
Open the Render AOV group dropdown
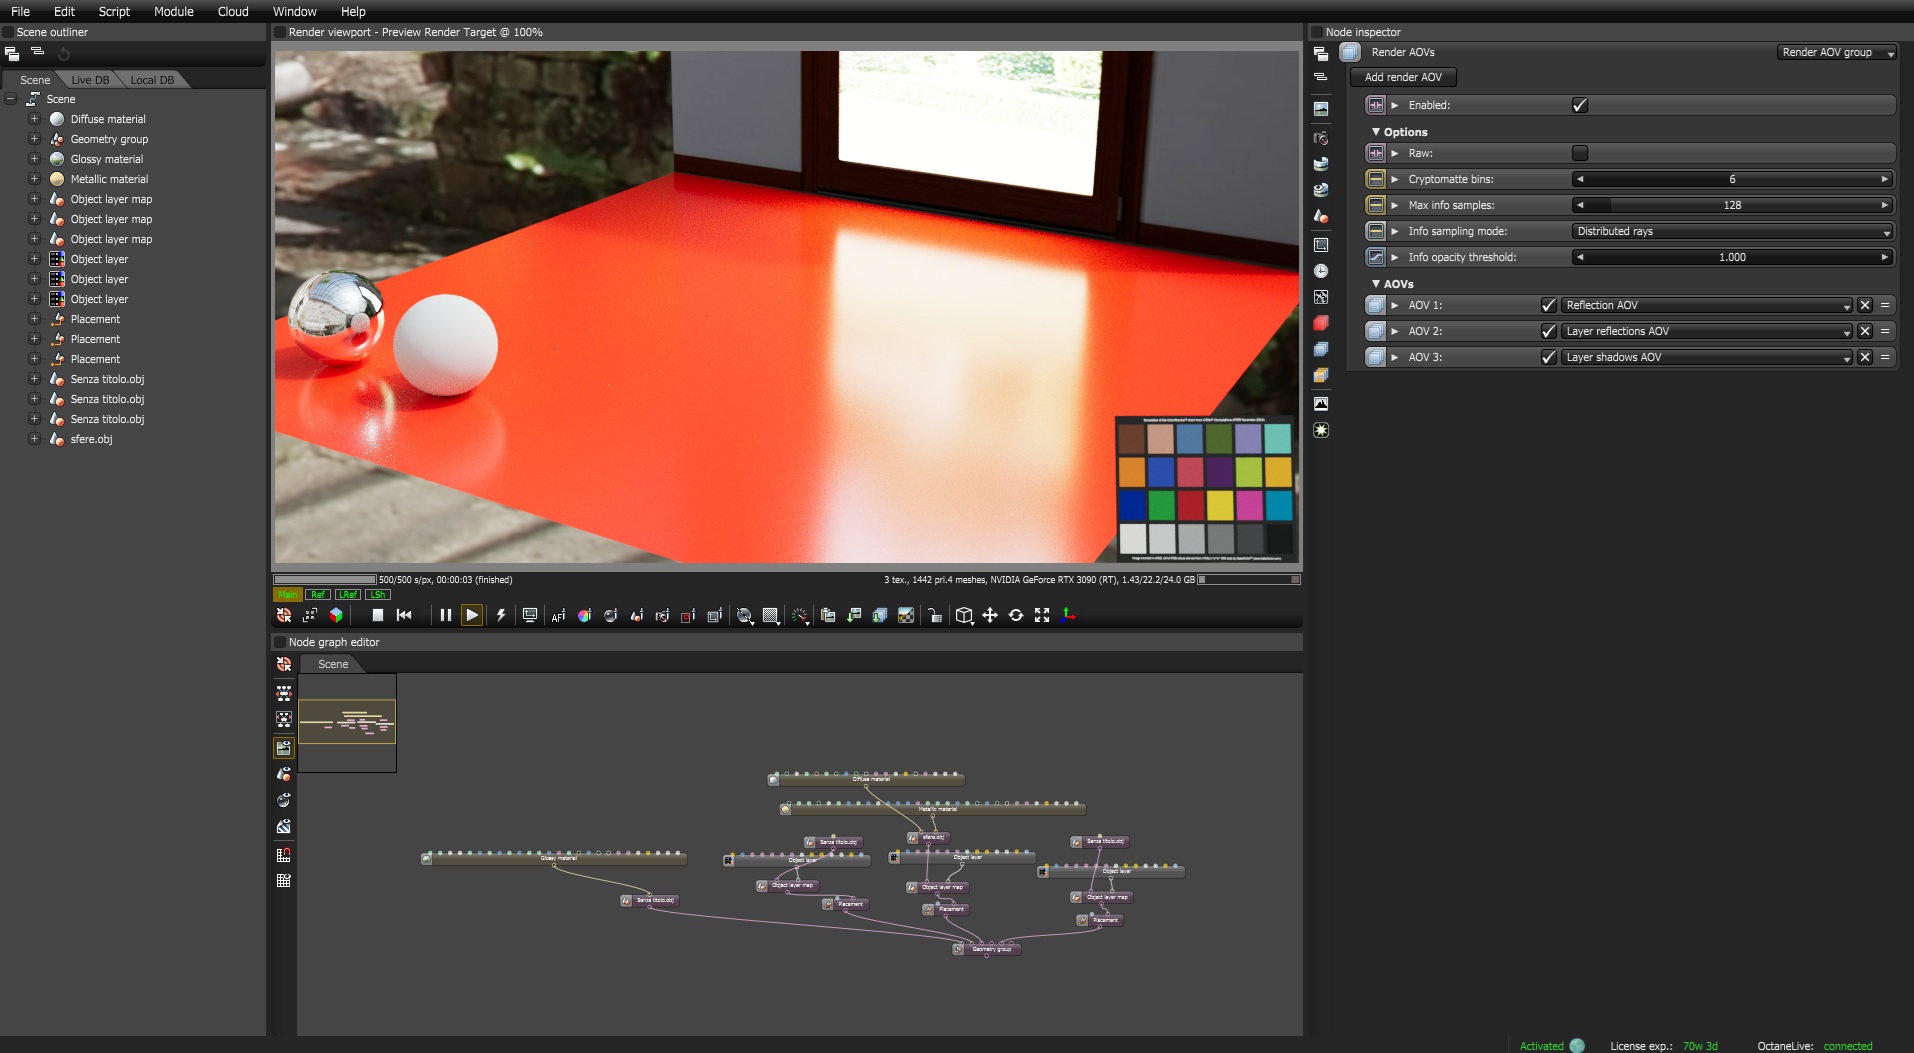1836,52
